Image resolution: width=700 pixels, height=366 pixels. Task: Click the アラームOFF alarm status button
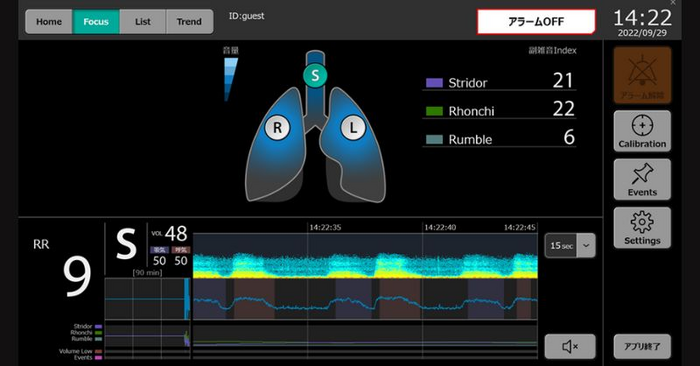(536, 21)
